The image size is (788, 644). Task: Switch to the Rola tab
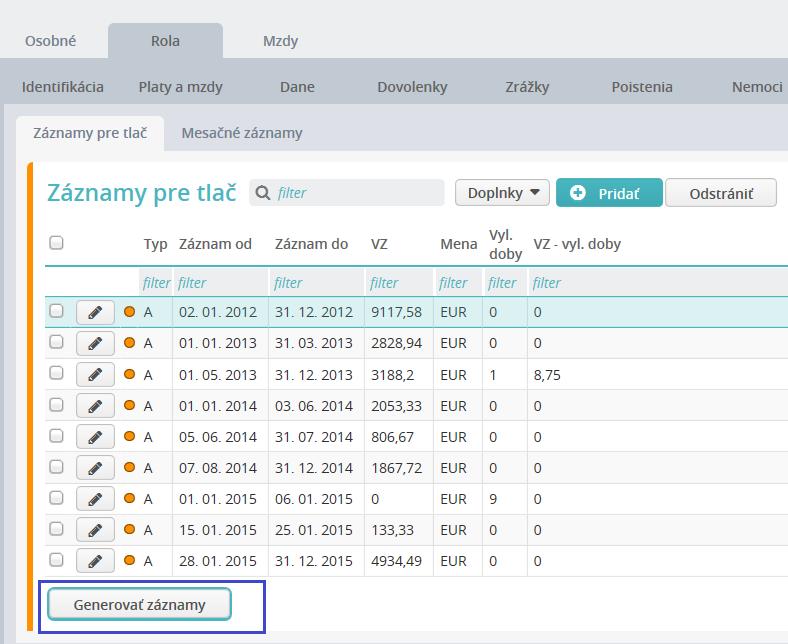point(165,41)
